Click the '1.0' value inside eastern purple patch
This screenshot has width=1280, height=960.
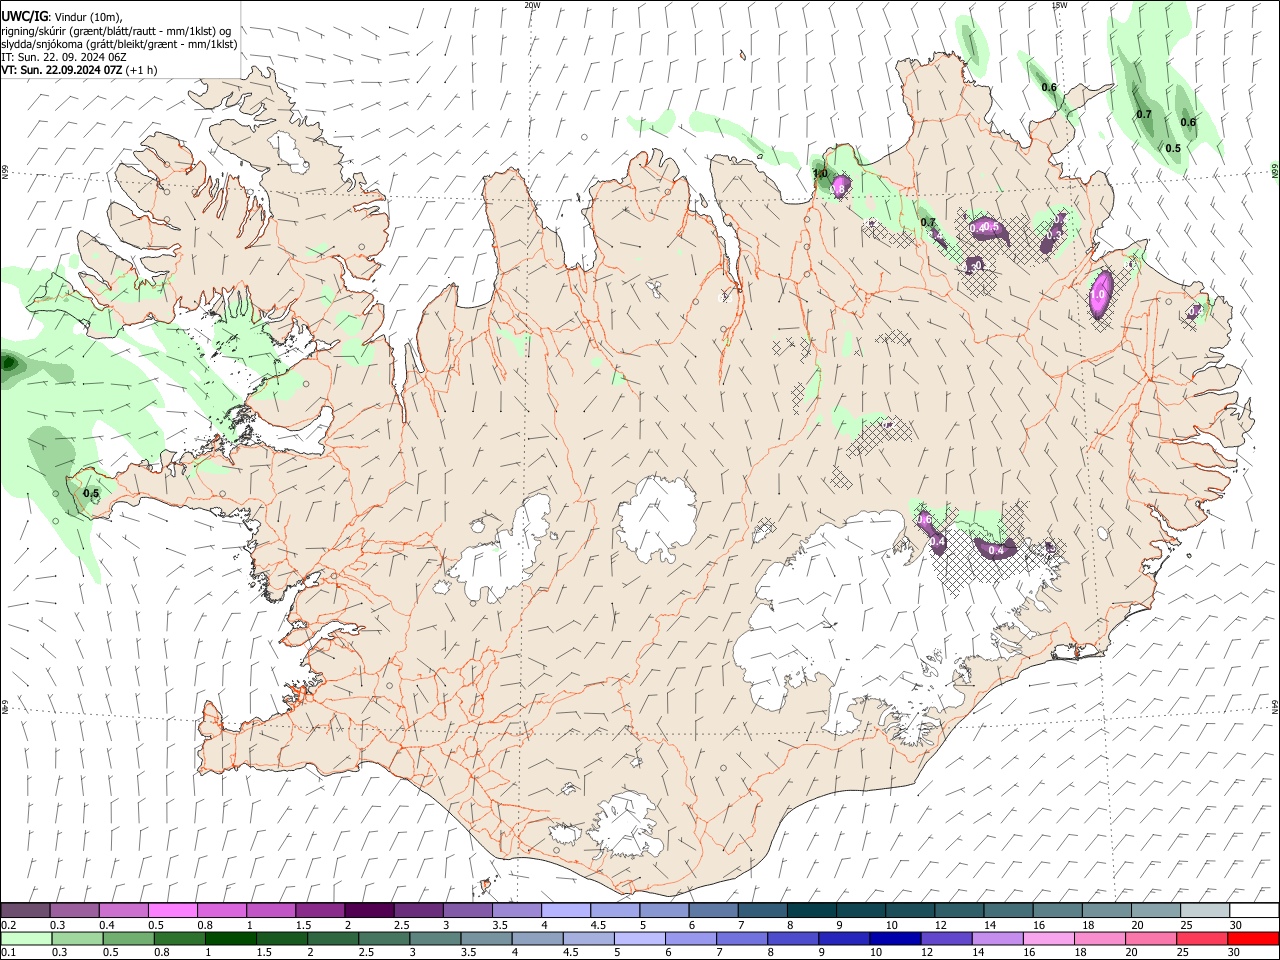1097,295
